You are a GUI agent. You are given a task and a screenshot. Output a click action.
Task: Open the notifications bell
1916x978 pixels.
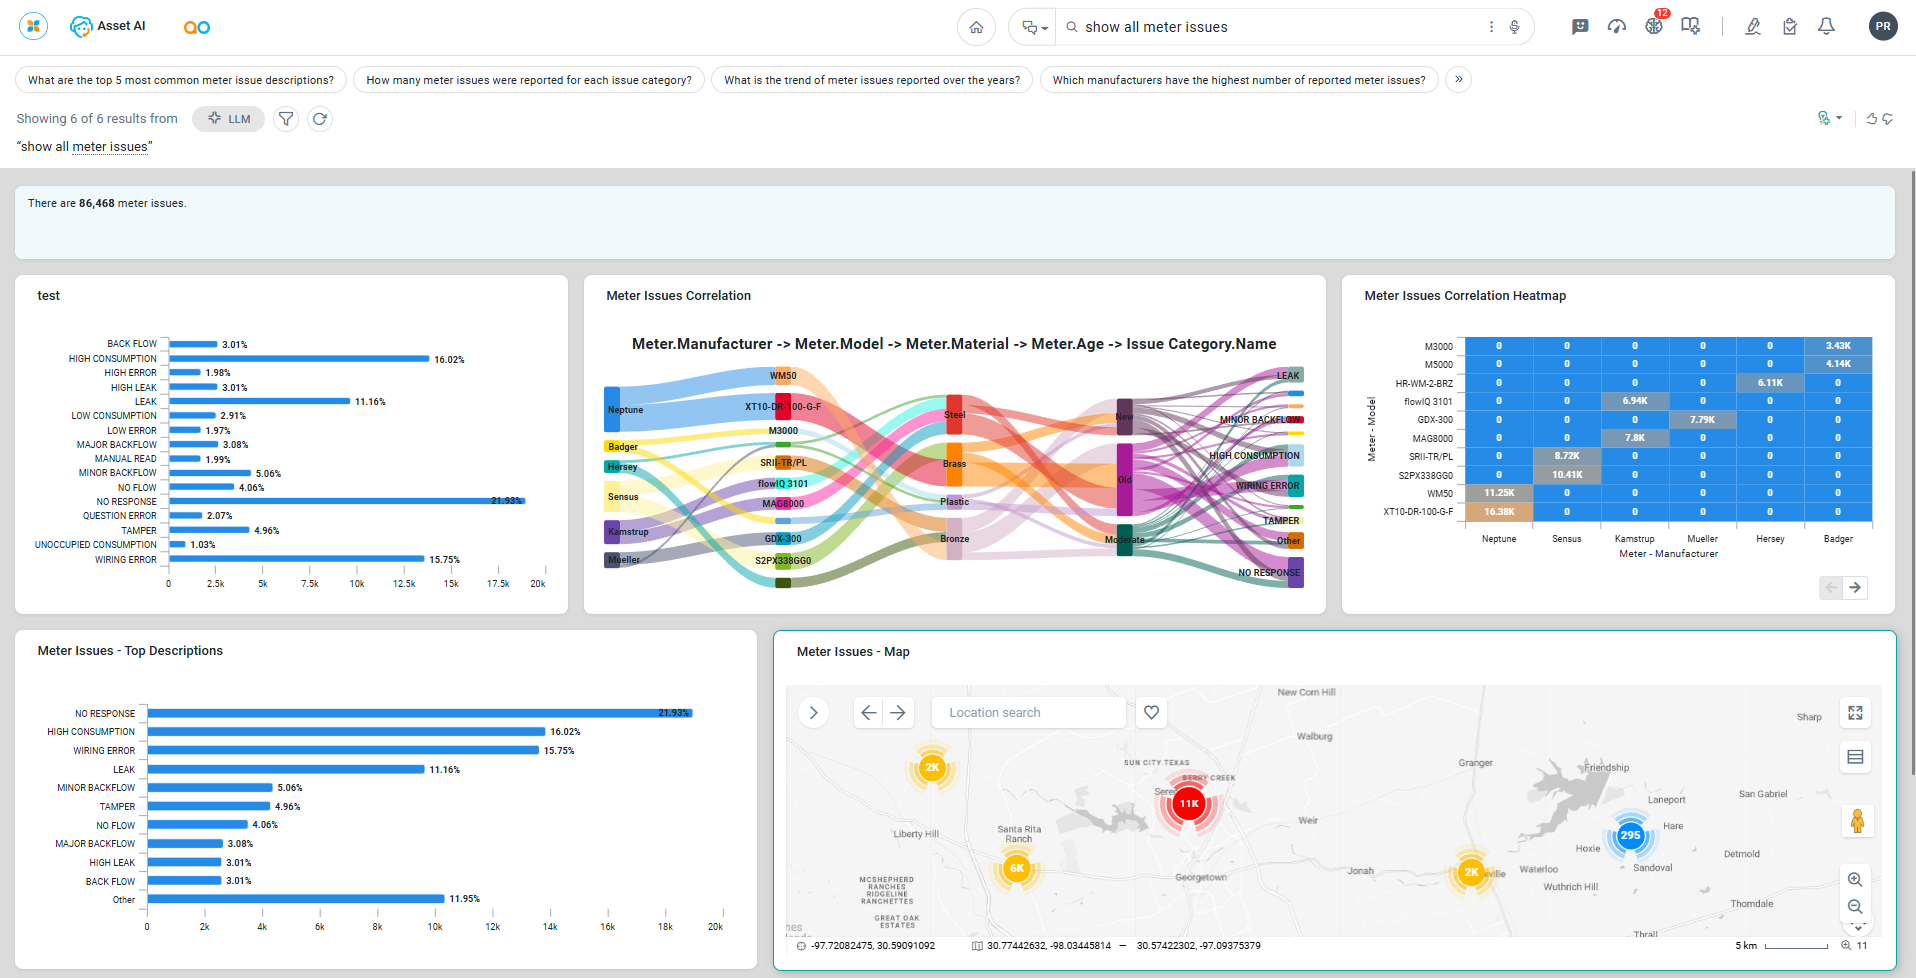1826,27
